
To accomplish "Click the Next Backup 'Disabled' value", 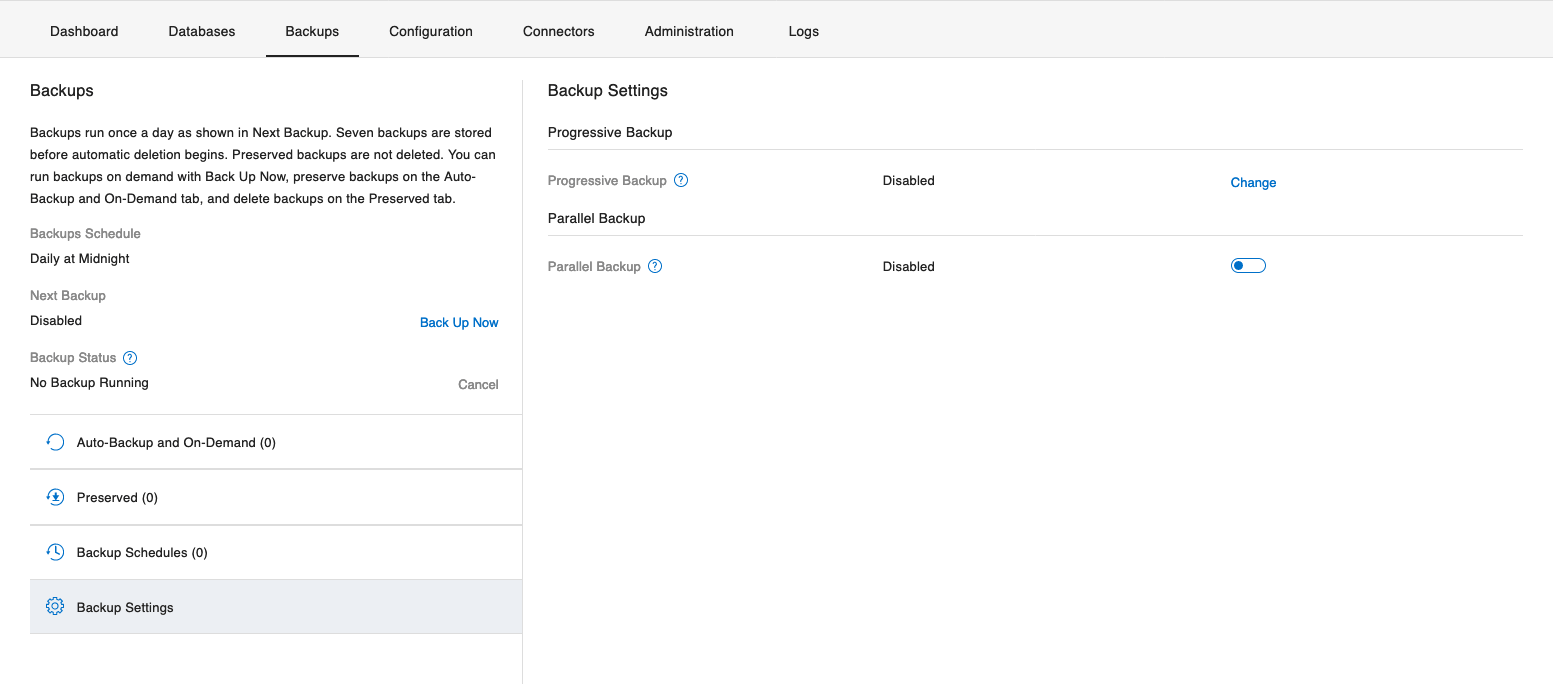I will tap(56, 320).
